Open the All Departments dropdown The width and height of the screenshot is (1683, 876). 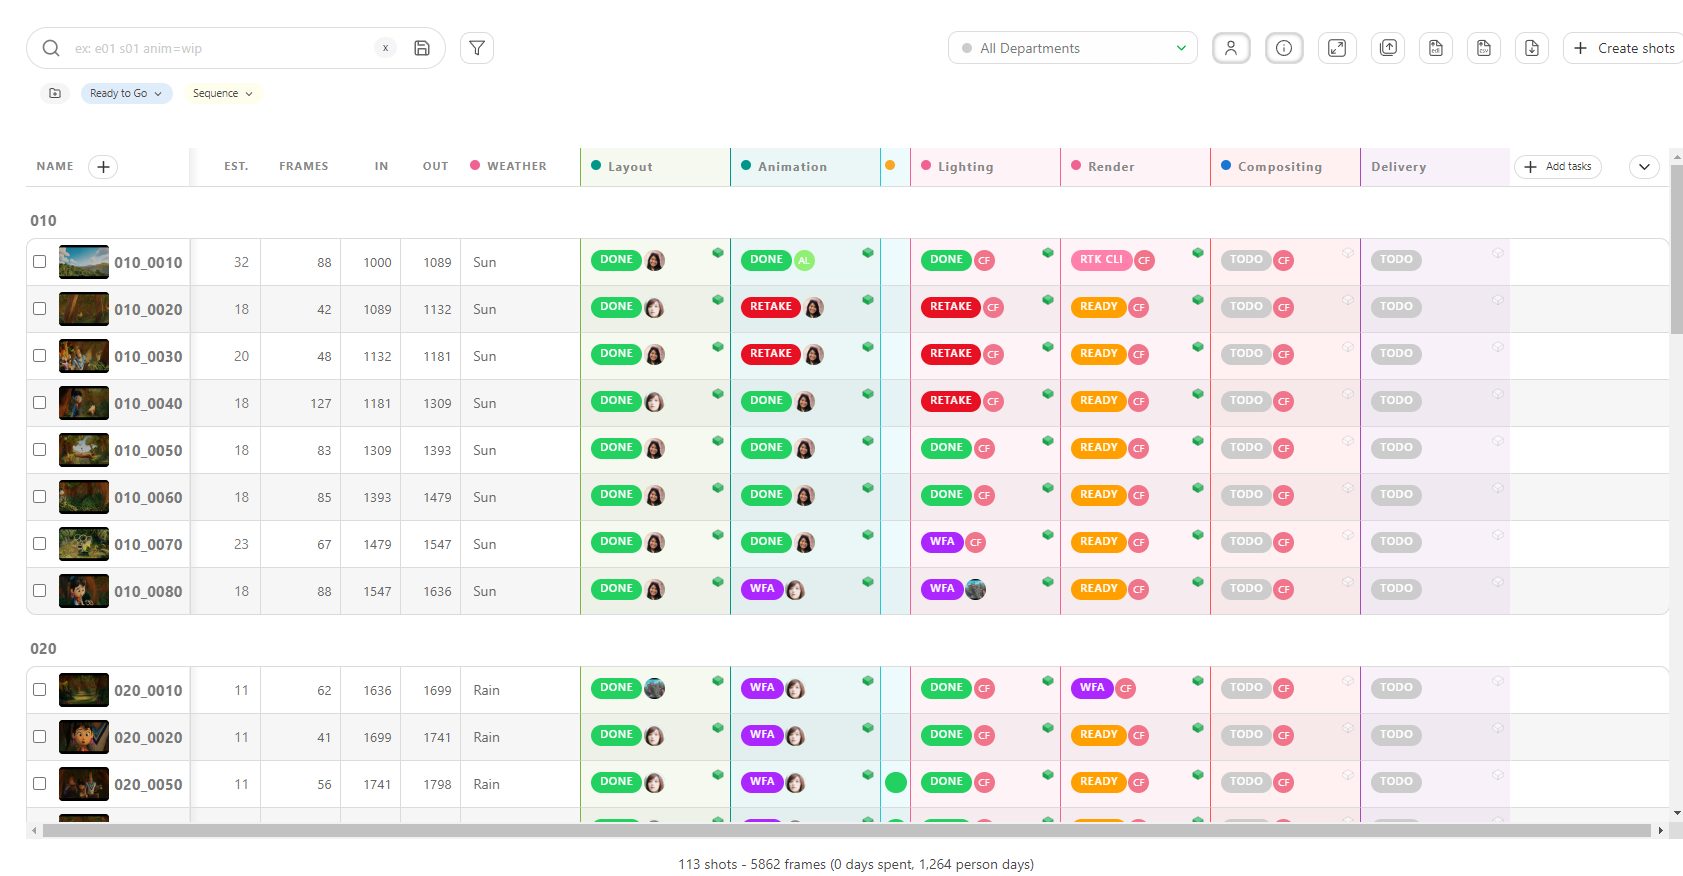pyautogui.click(x=1072, y=48)
